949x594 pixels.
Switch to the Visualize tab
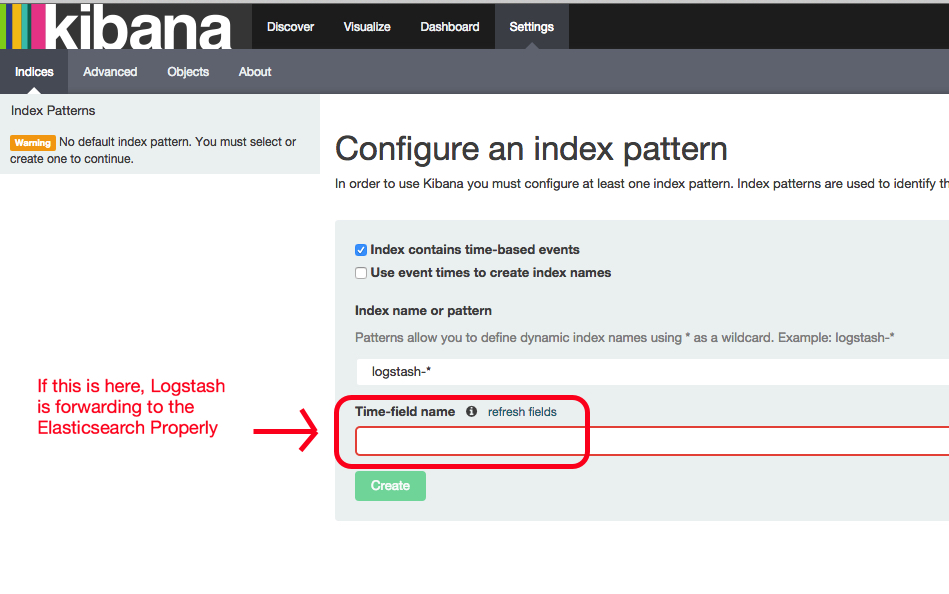point(367,27)
